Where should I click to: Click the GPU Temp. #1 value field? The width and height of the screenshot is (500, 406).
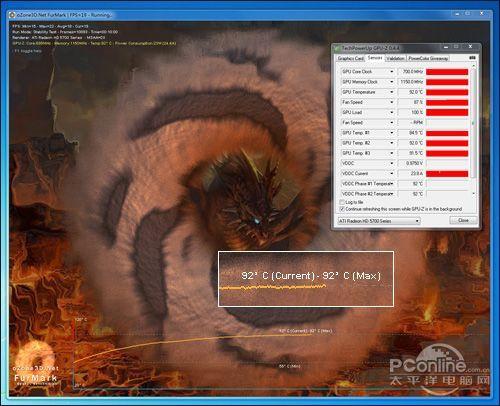[x=411, y=133]
